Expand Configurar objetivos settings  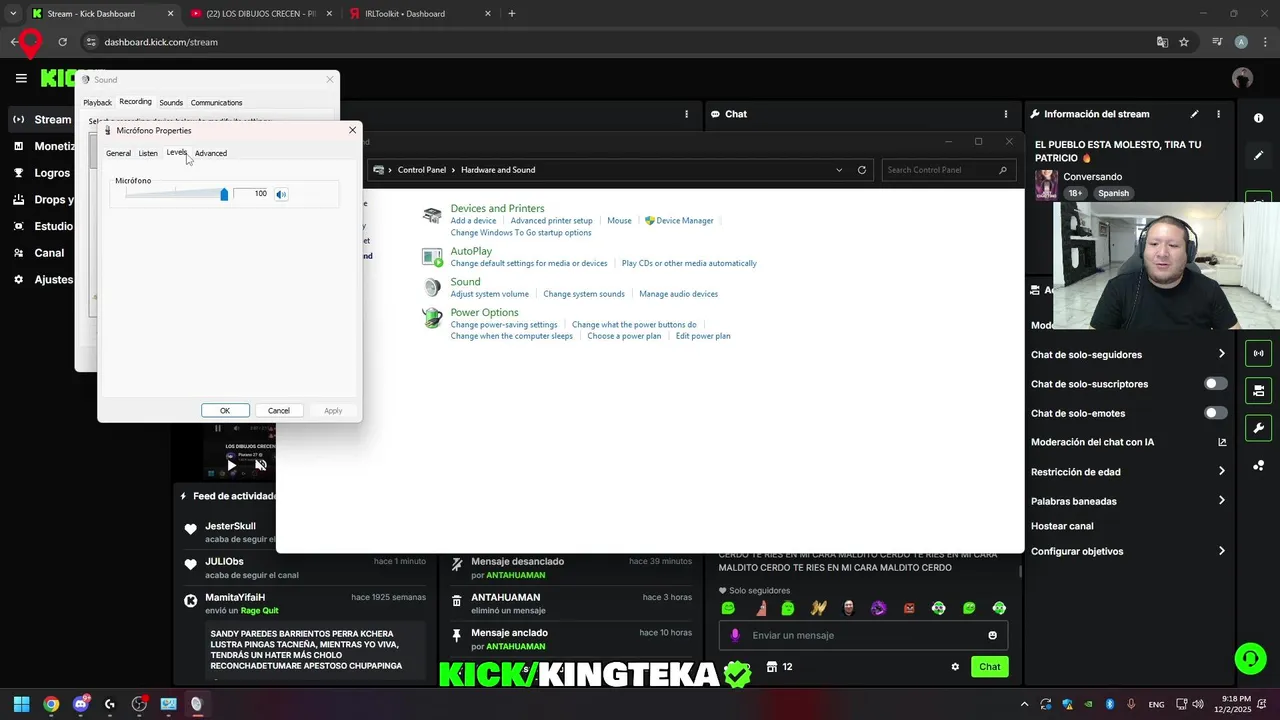pos(1221,551)
